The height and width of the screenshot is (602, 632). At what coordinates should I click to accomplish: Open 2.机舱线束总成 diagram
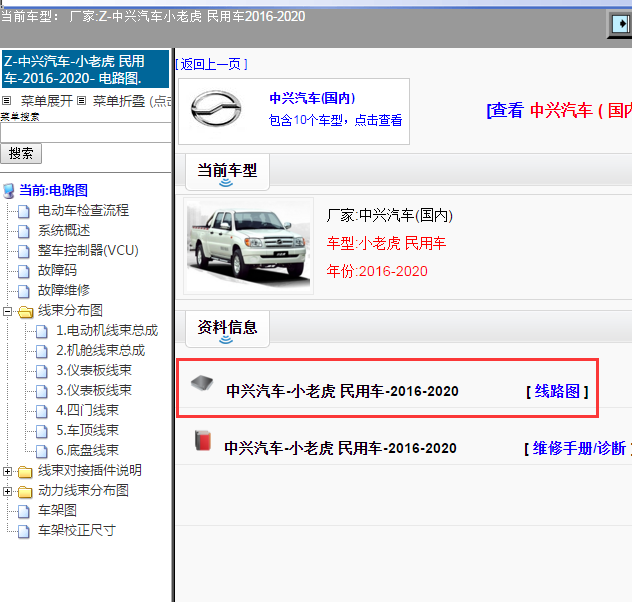click(x=101, y=351)
